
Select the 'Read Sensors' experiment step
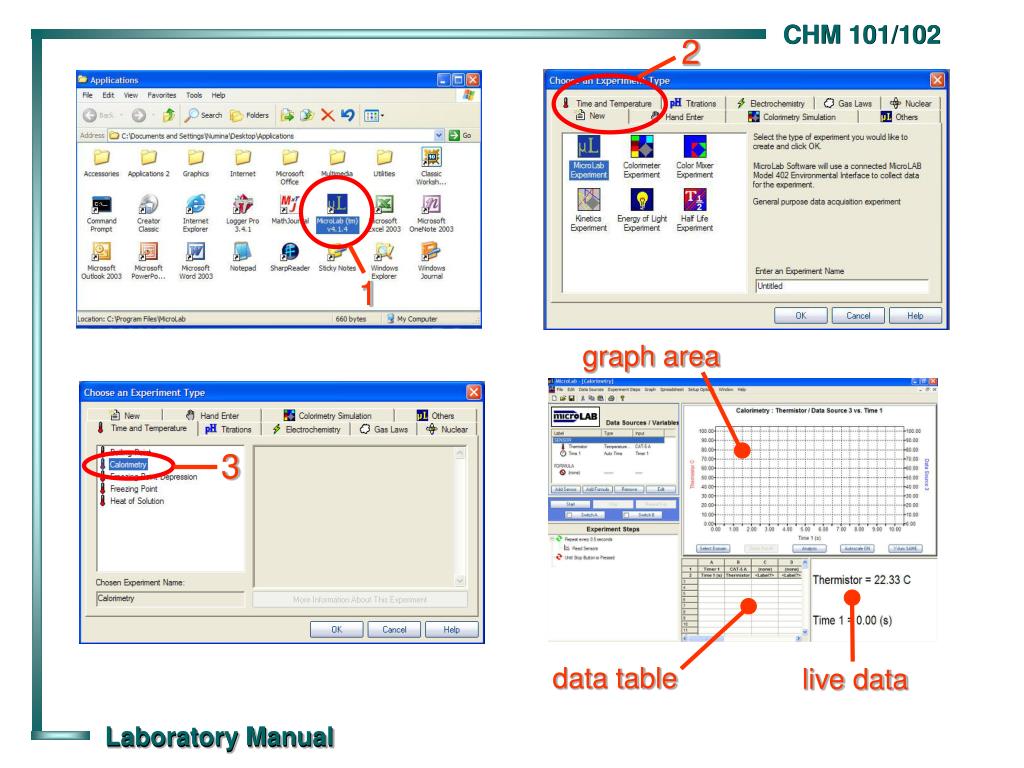pos(581,549)
